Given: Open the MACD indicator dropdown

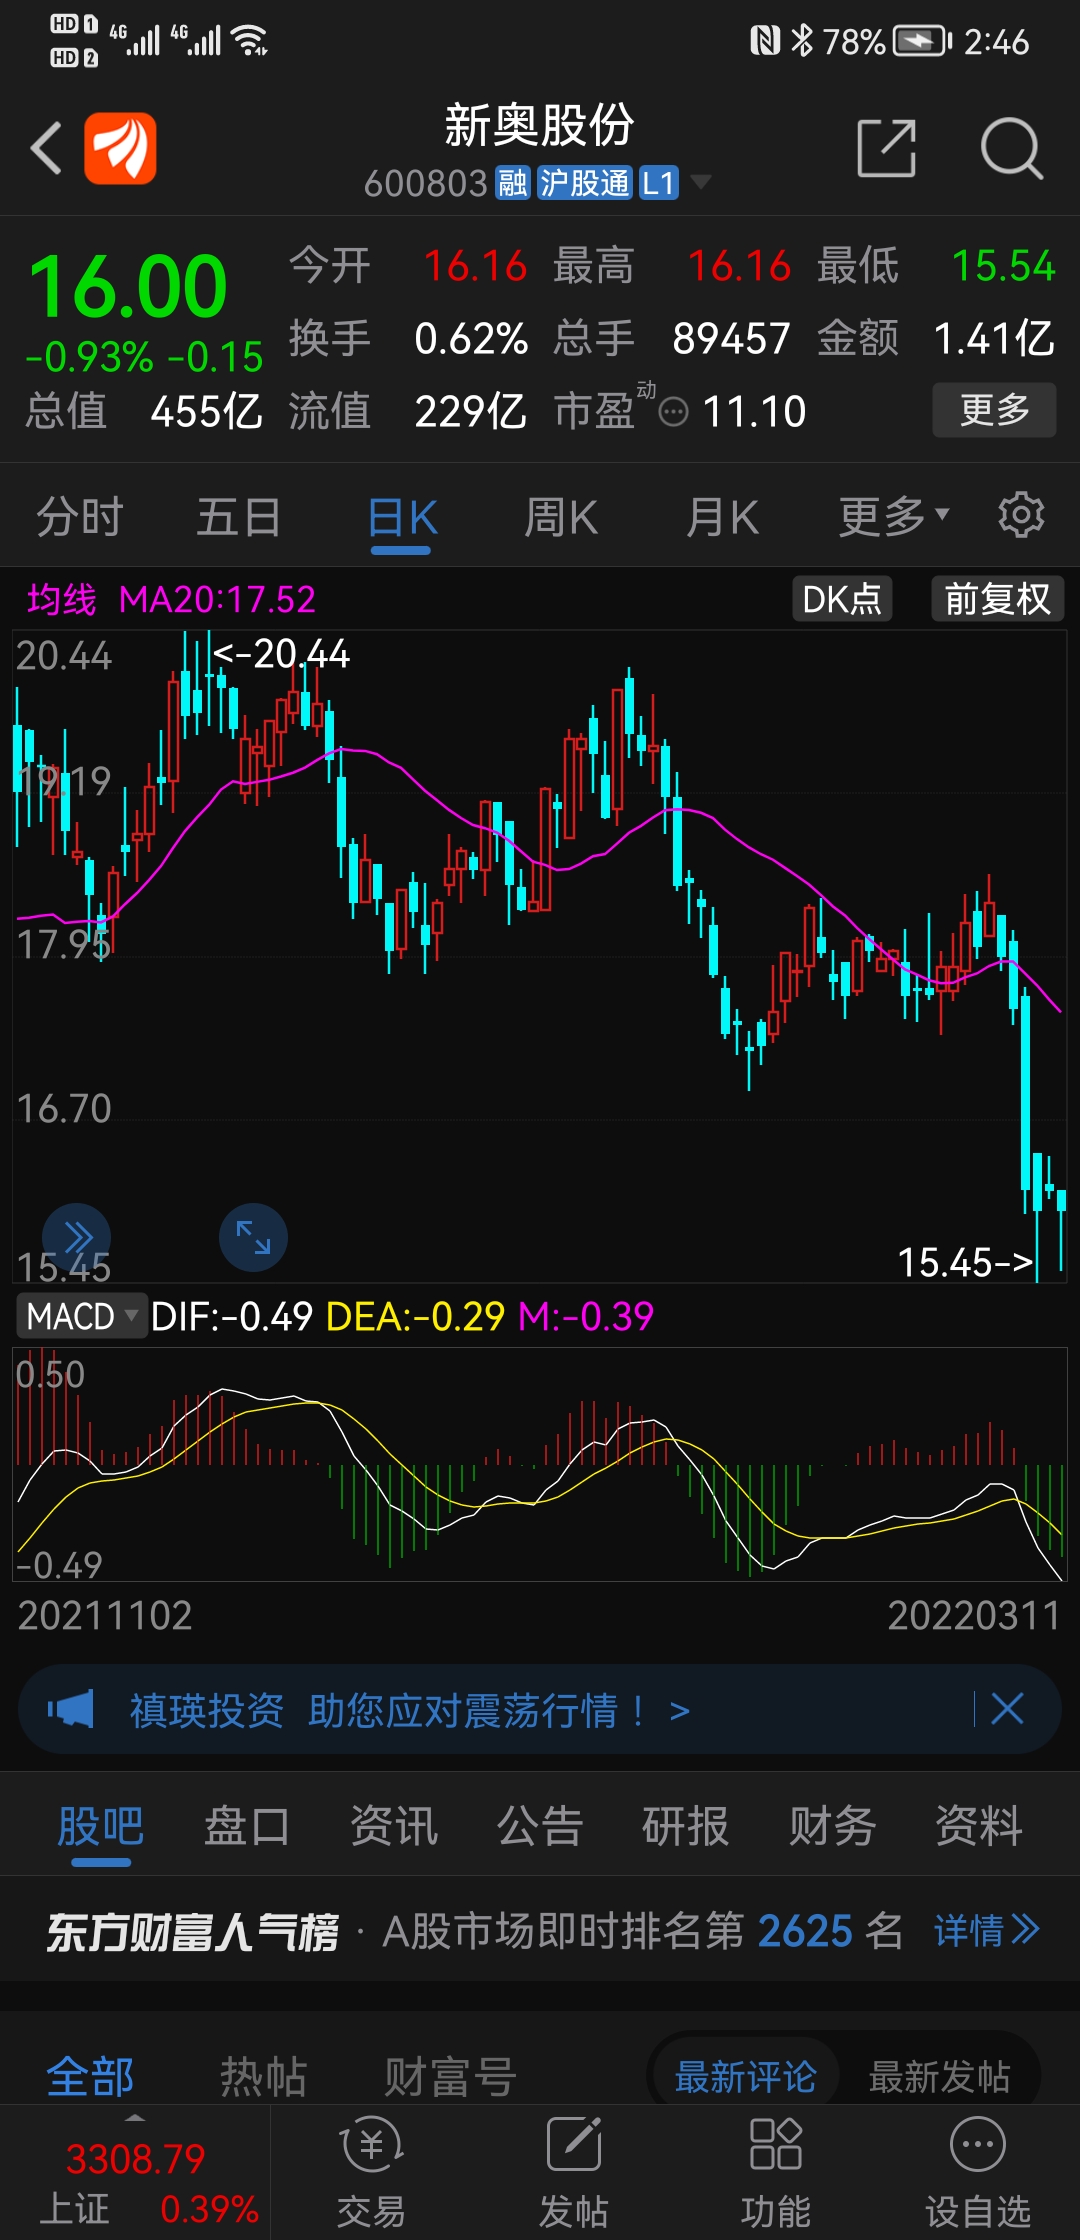Looking at the screenshot, I should coord(82,1316).
